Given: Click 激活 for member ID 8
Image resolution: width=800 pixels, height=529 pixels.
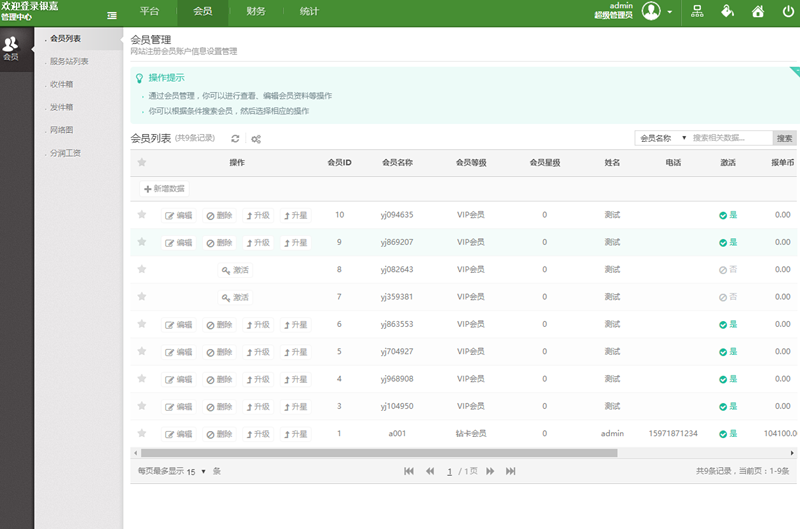Looking at the screenshot, I should pos(235,270).
